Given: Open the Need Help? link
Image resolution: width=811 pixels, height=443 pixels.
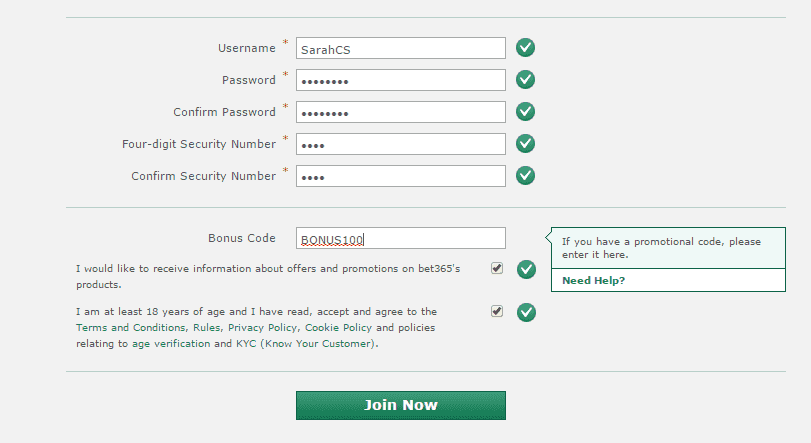Looking at the screenshot, I should [593, 281].
